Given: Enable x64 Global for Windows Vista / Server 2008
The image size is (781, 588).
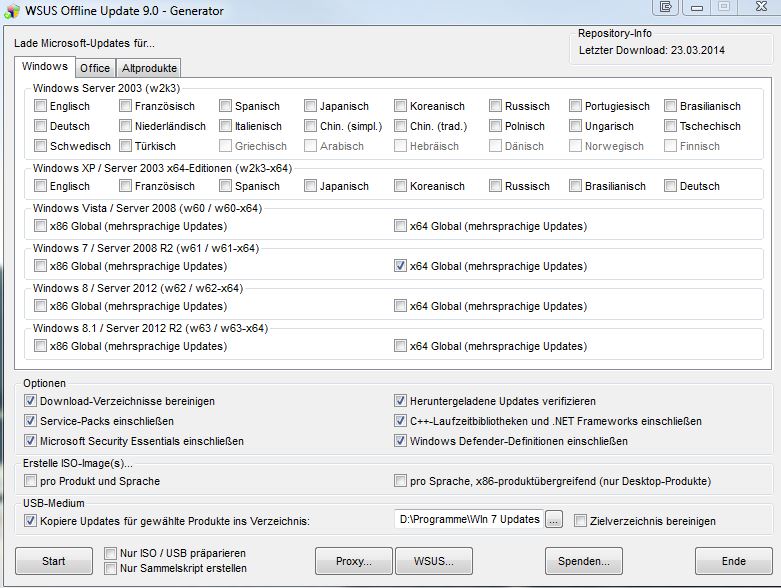Looking at the screenshot, I should (x=400, y=226).
